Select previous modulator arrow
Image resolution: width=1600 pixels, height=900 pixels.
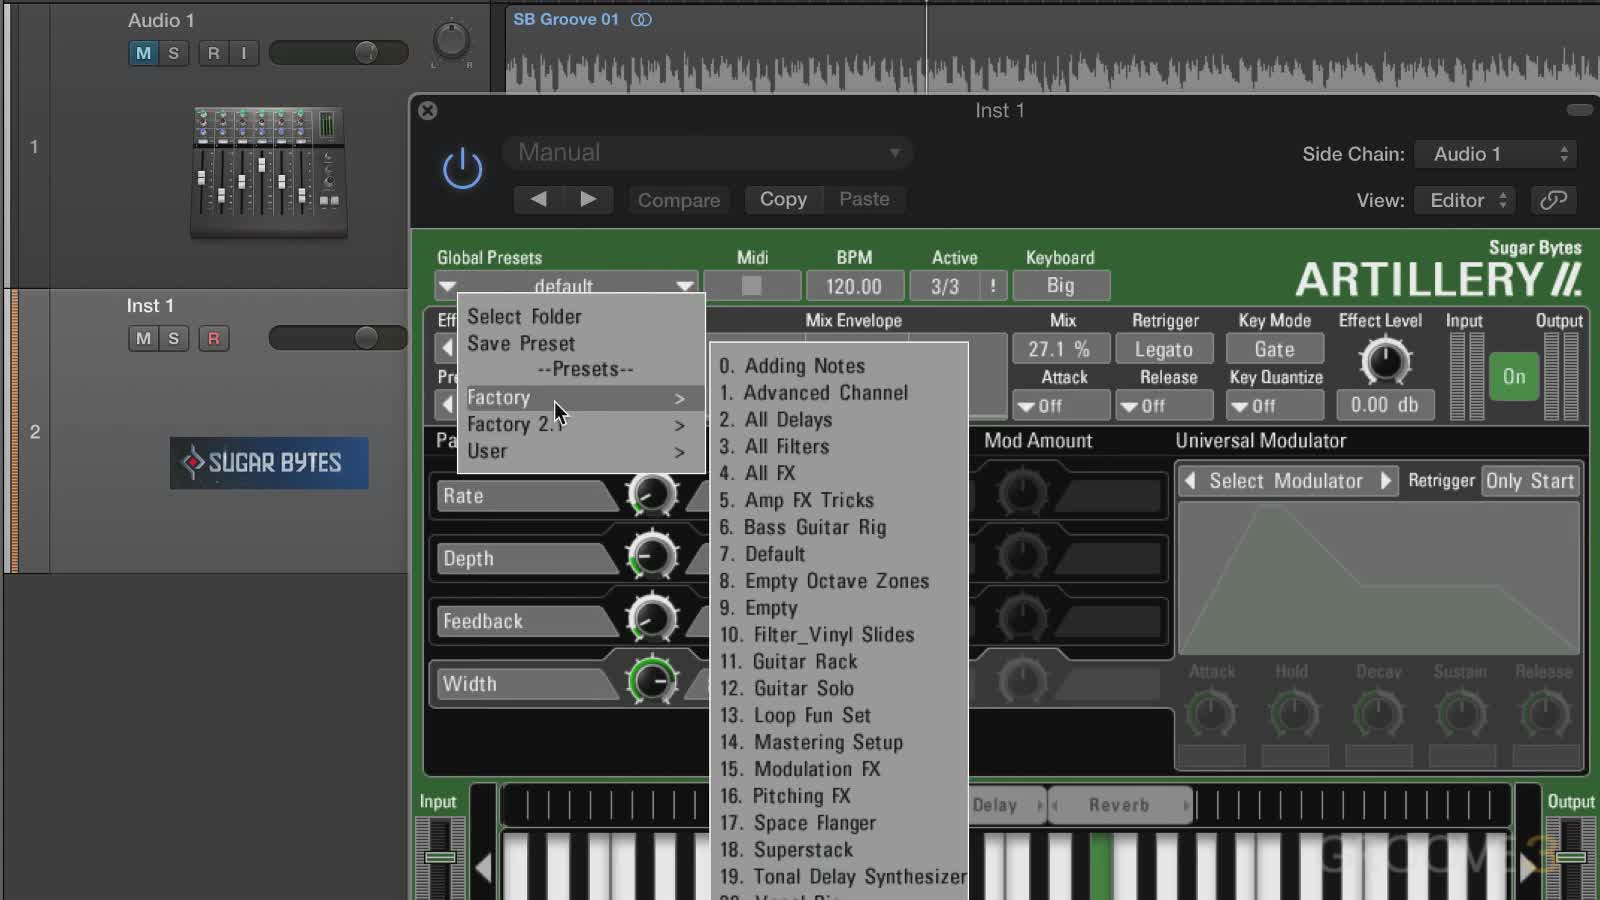coord(1190,481)
